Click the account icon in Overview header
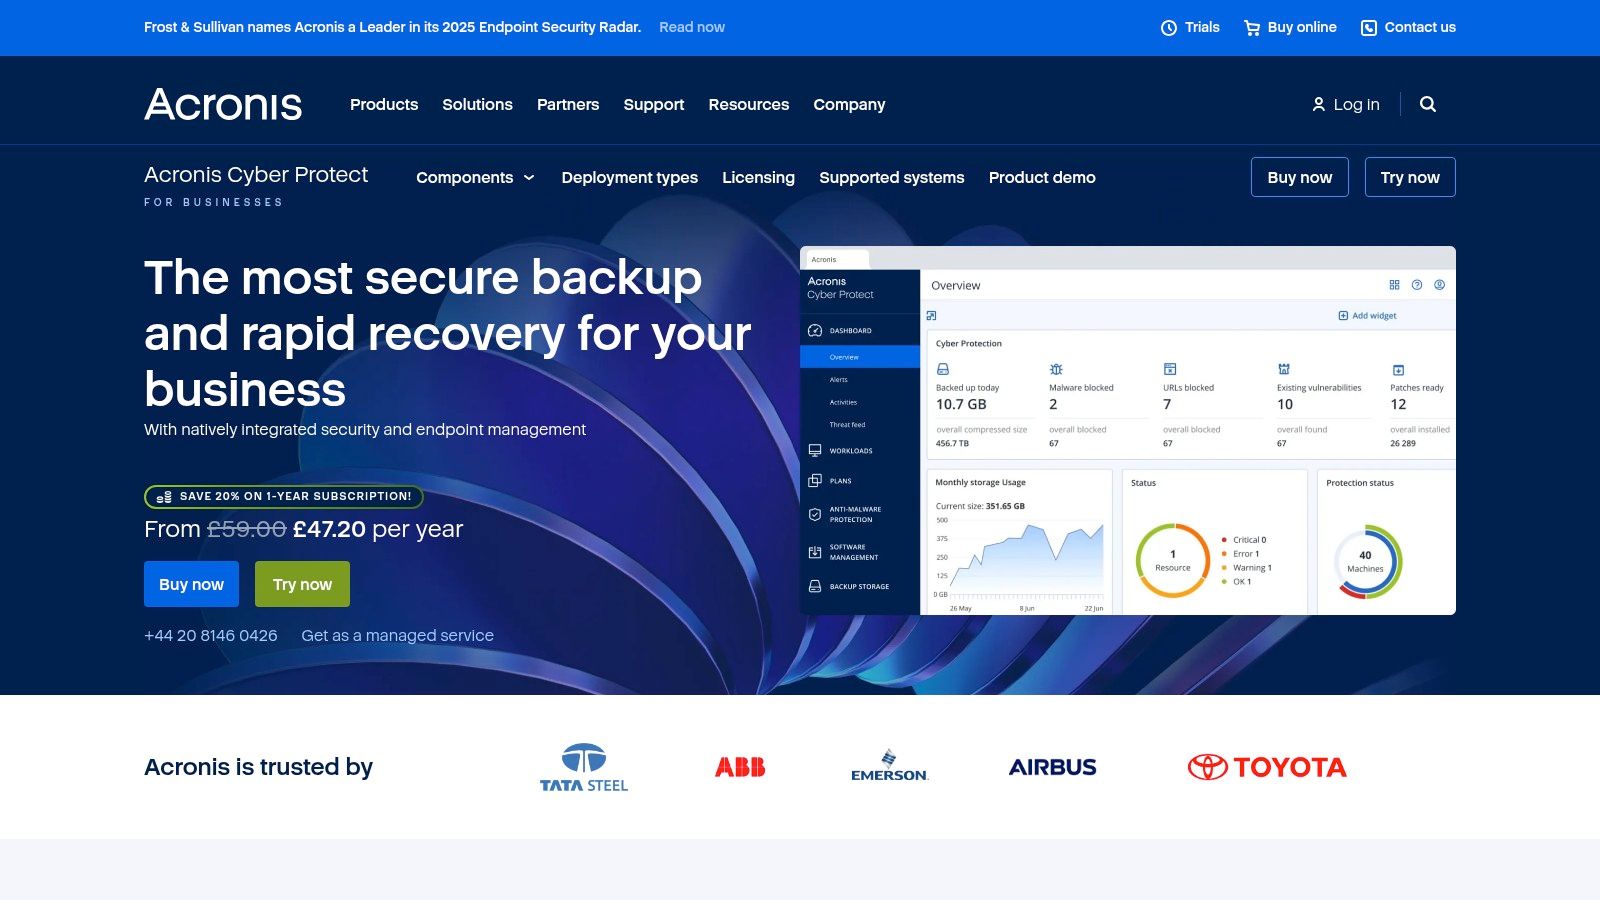This screenshot has width=1600, height=900. (1440, 285)
